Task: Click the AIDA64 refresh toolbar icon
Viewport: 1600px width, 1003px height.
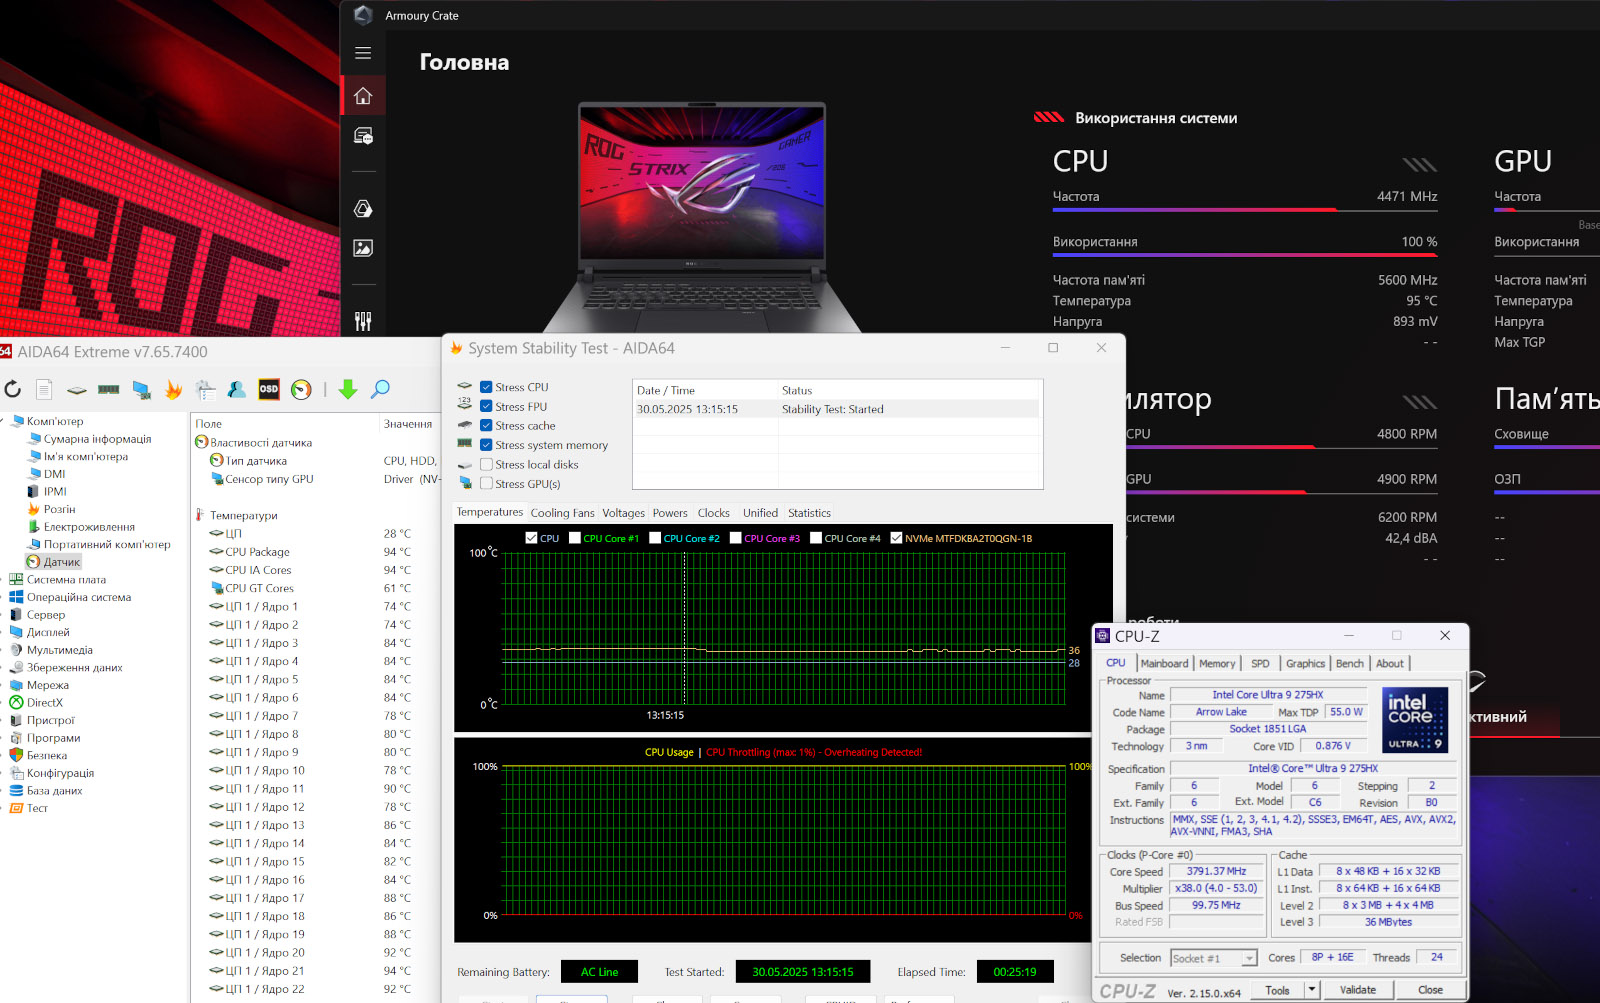Action: 12,389
